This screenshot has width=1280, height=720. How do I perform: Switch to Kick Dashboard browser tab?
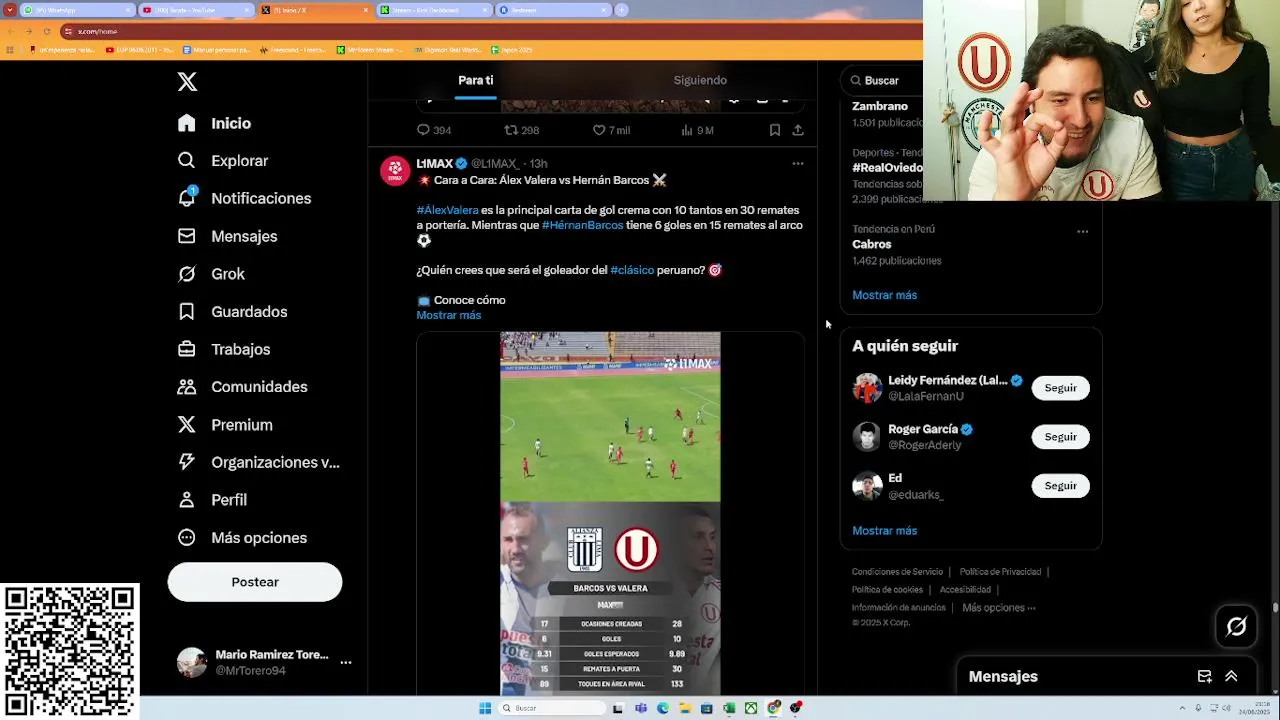433,10
